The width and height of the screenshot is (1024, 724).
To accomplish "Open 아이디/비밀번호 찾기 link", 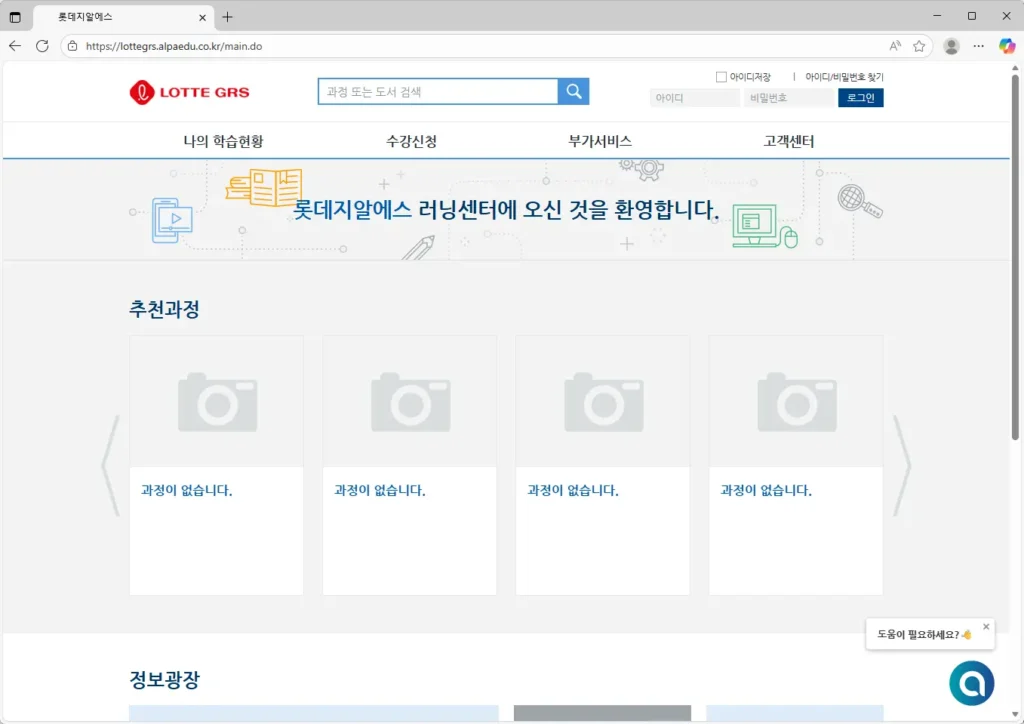I will 844,77.
